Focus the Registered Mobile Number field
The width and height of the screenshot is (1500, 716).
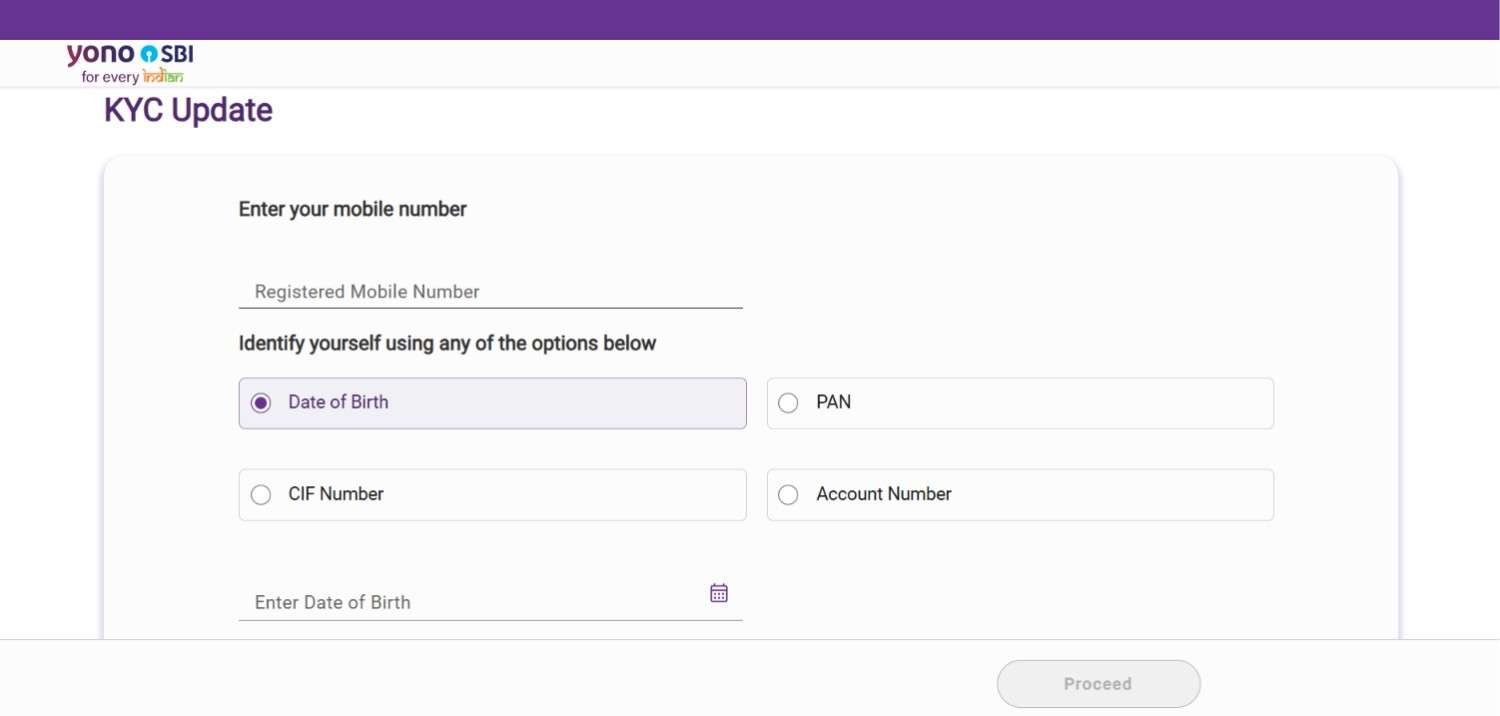click(x=490, y=292)
